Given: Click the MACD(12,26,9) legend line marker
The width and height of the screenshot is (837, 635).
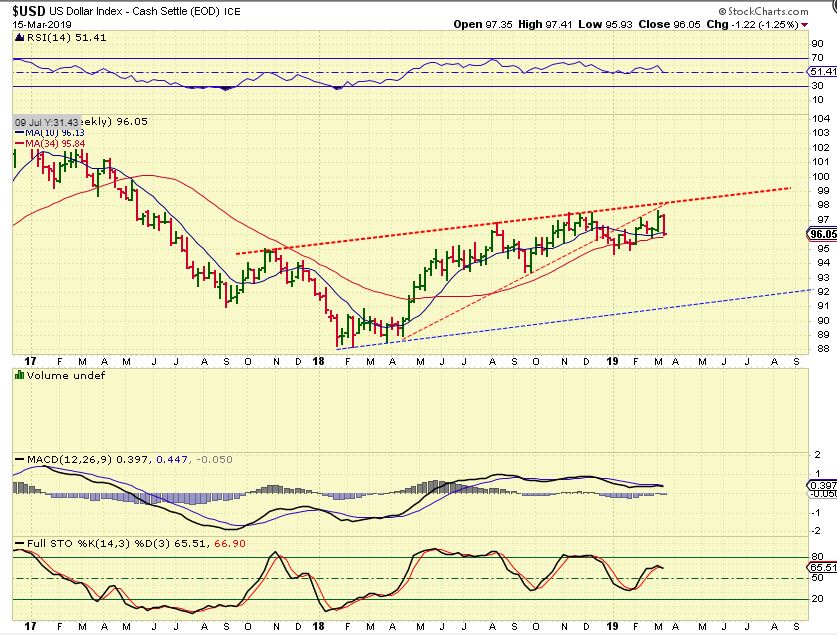Looking at the screenshot, I should coord(19,459).
